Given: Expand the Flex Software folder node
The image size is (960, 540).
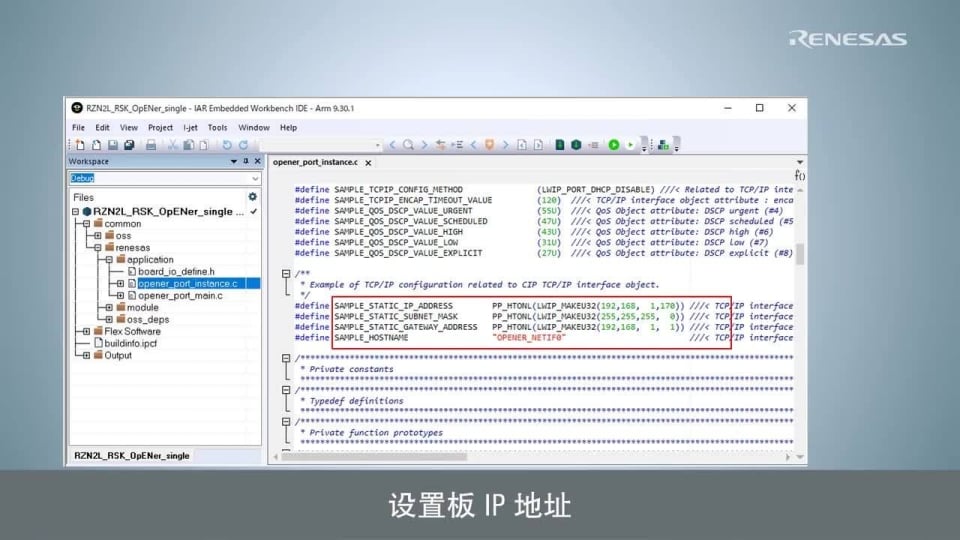Looking at the screenshot, I should (x=86, y=331).
